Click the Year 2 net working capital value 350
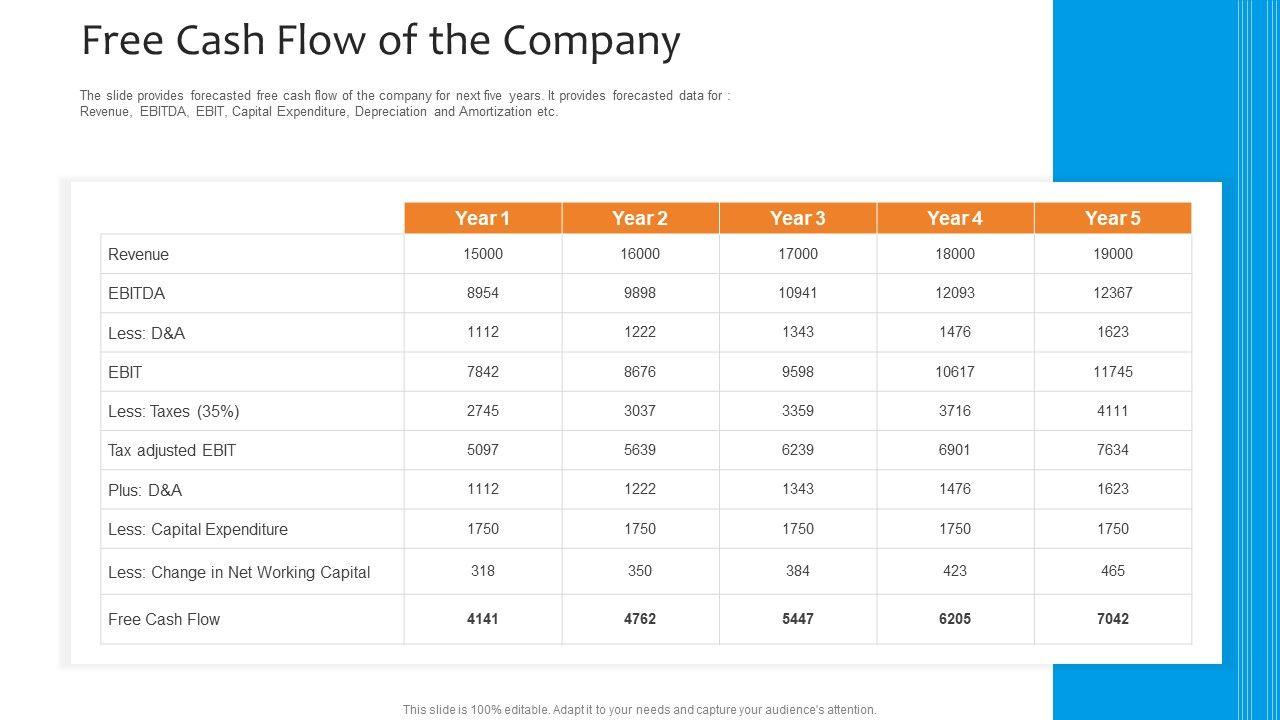The image size is (1280, 720). (x=640, y=571)
